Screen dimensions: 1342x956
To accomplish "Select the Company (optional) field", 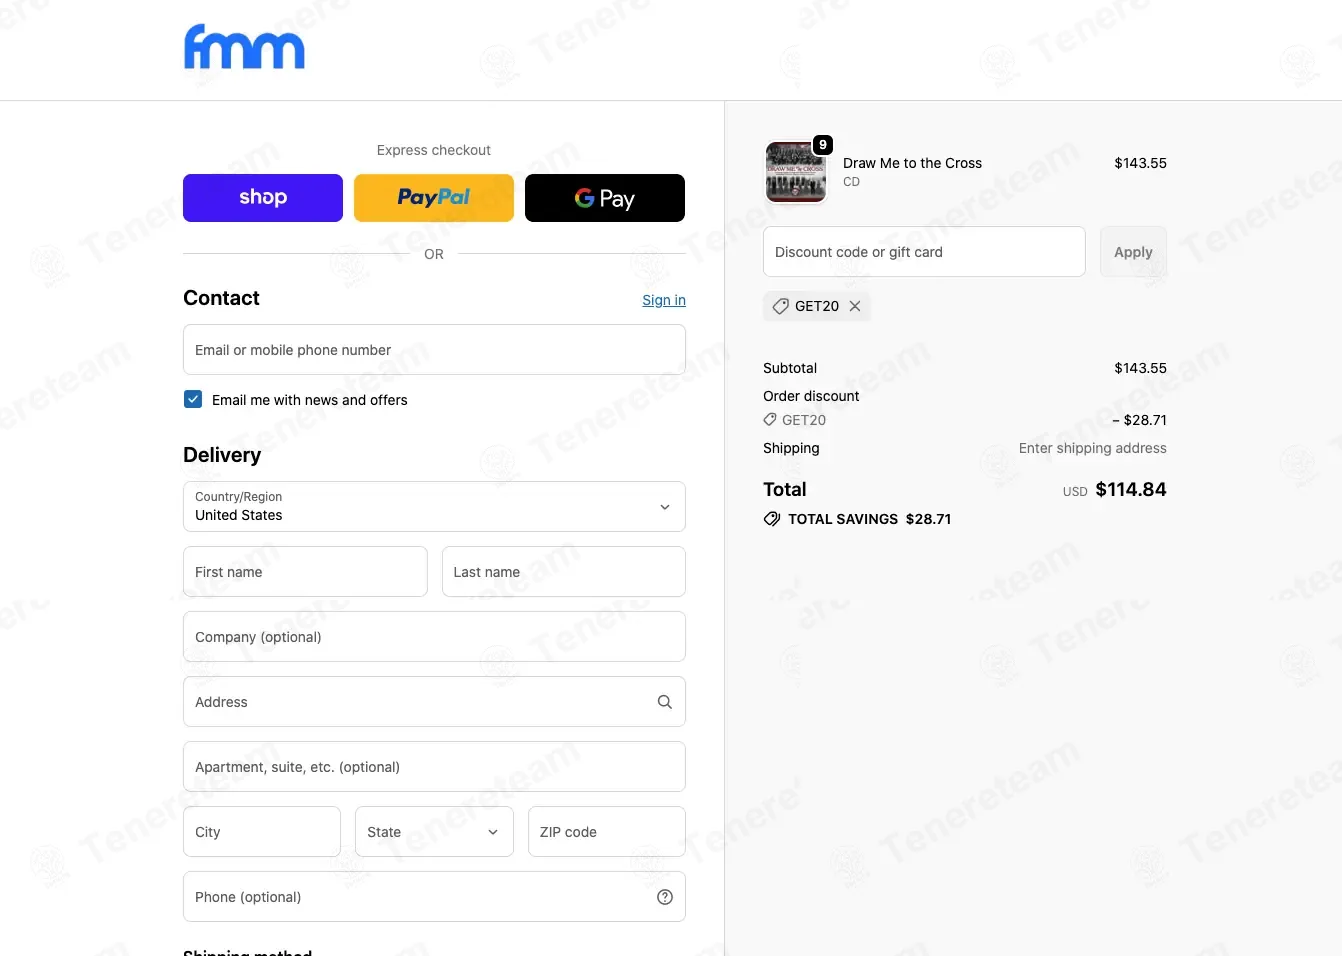I will (x=434, y=637).
